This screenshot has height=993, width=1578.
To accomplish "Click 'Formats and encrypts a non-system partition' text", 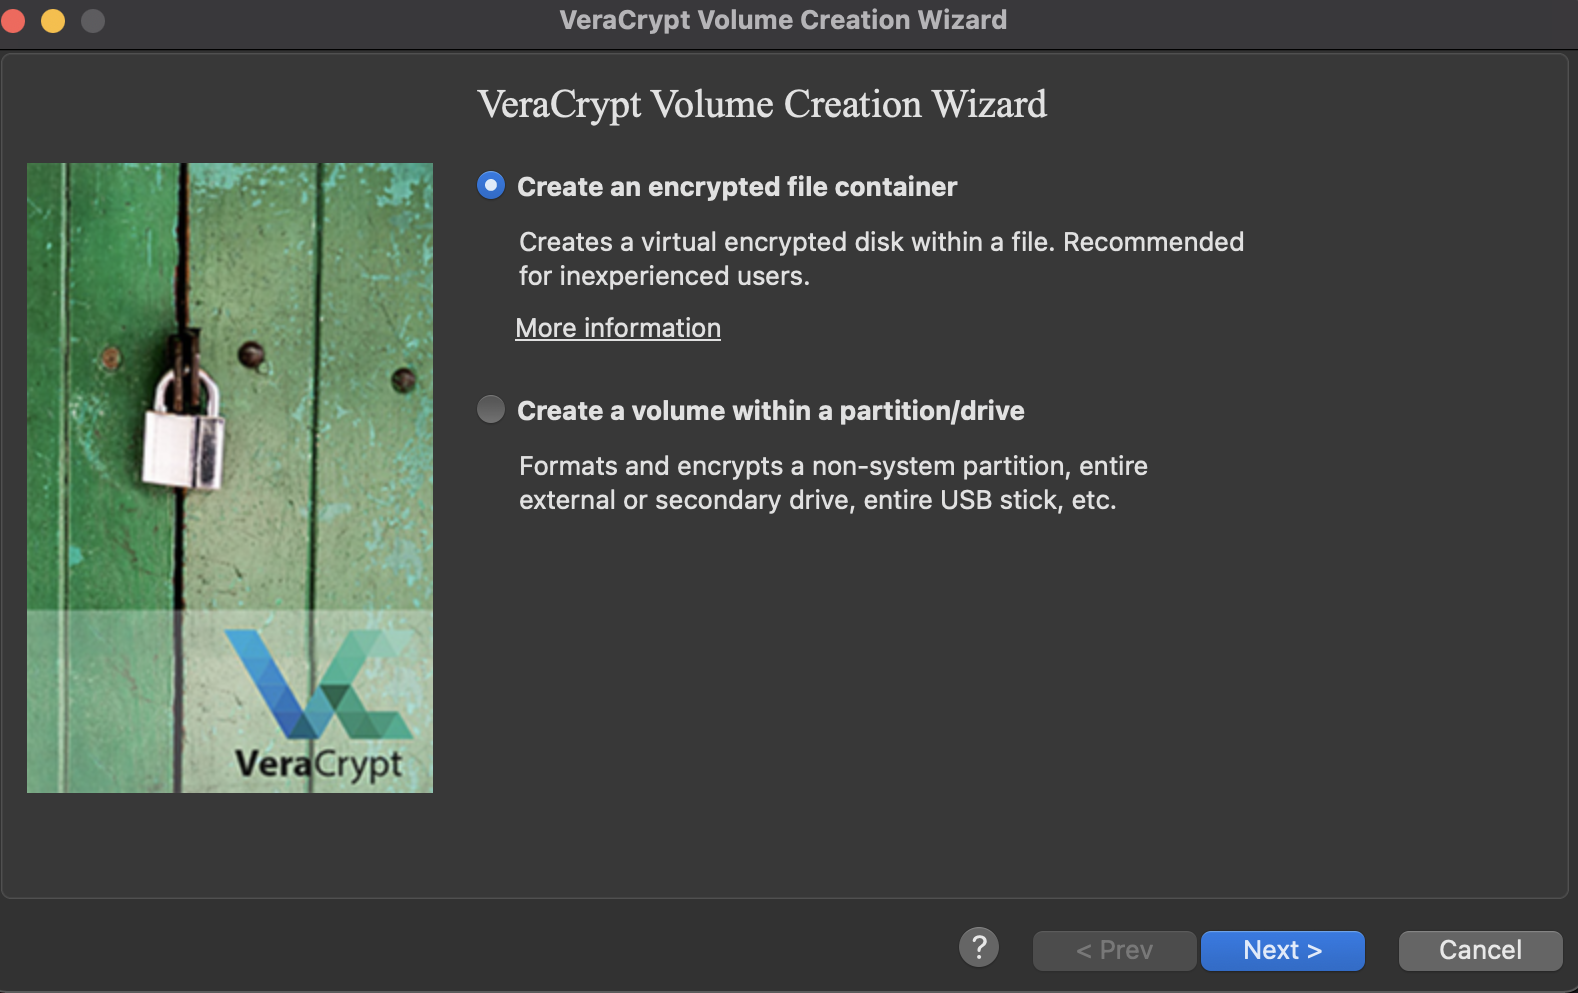I will coord(833,483).
